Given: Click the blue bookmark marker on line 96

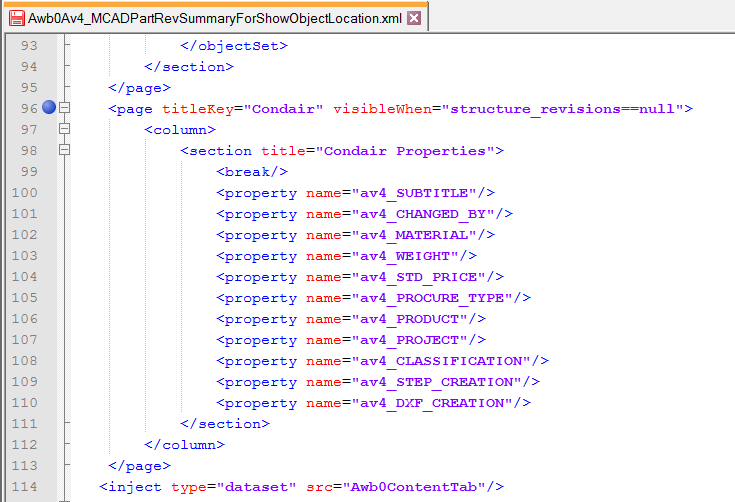Looking at the screenshot, I should click(x=48, y=108).
